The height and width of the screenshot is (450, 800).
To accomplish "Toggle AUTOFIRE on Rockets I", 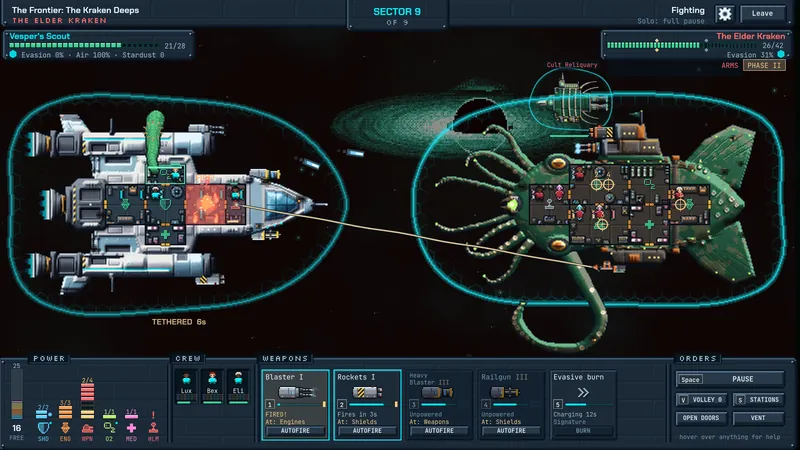I will 367,431.
